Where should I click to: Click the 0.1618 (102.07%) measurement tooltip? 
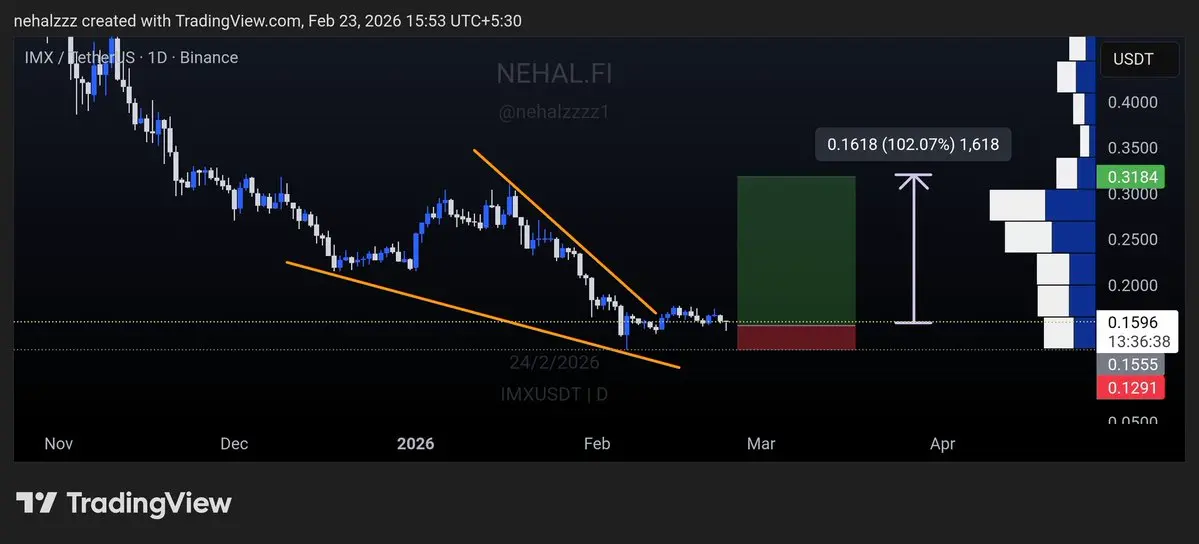tap(913, 144)
